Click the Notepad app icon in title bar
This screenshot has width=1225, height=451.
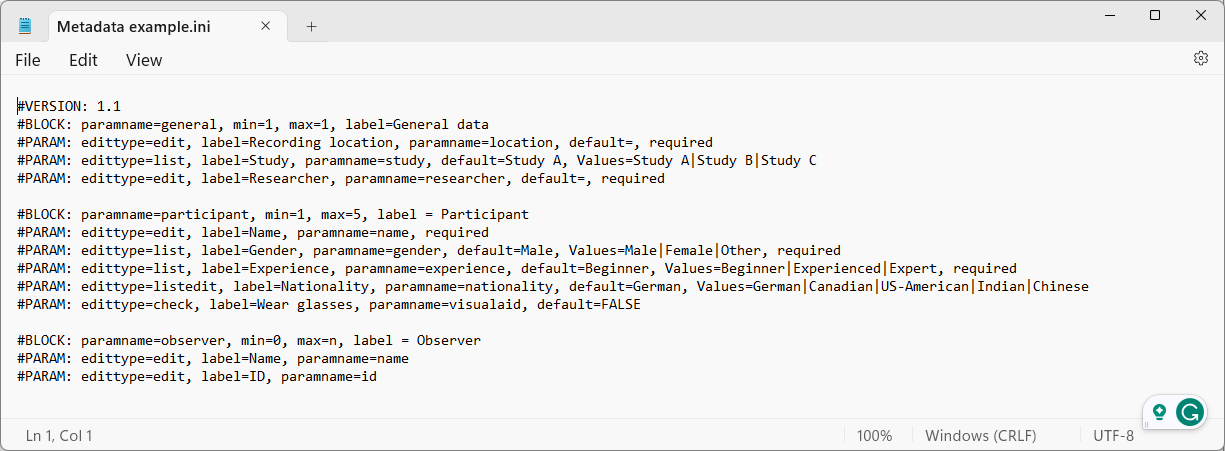point(25,26)
